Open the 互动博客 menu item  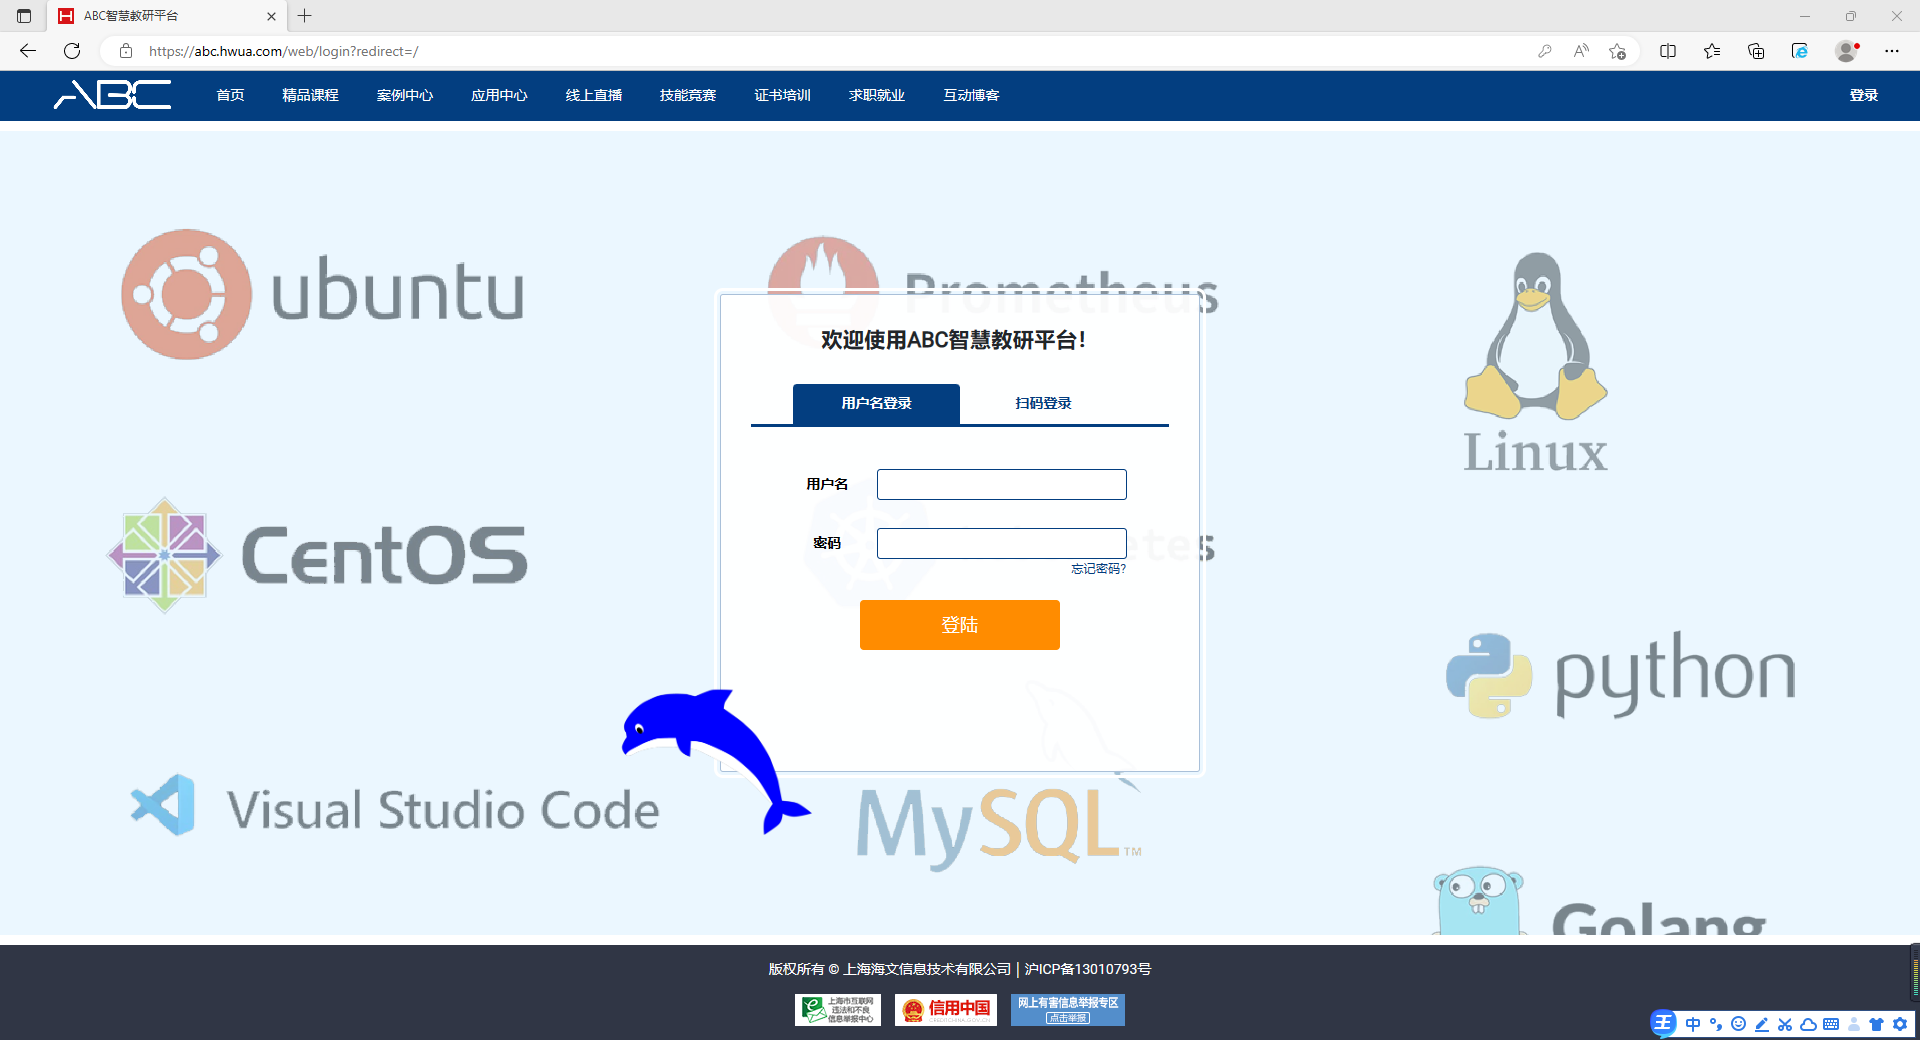tap(971, 95)
